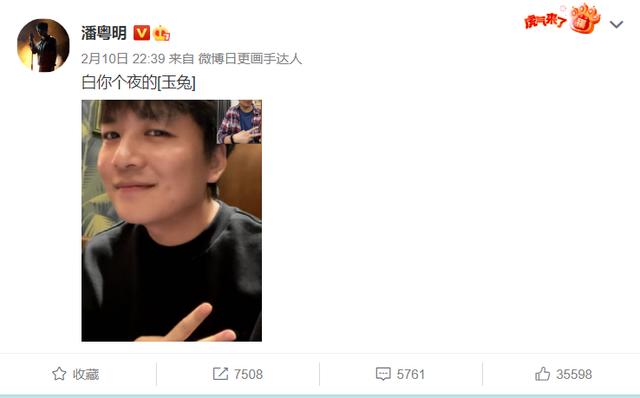Like the post with thumbs-up icon
This screenshot has height=398, width=640.
tap(542, 374)
